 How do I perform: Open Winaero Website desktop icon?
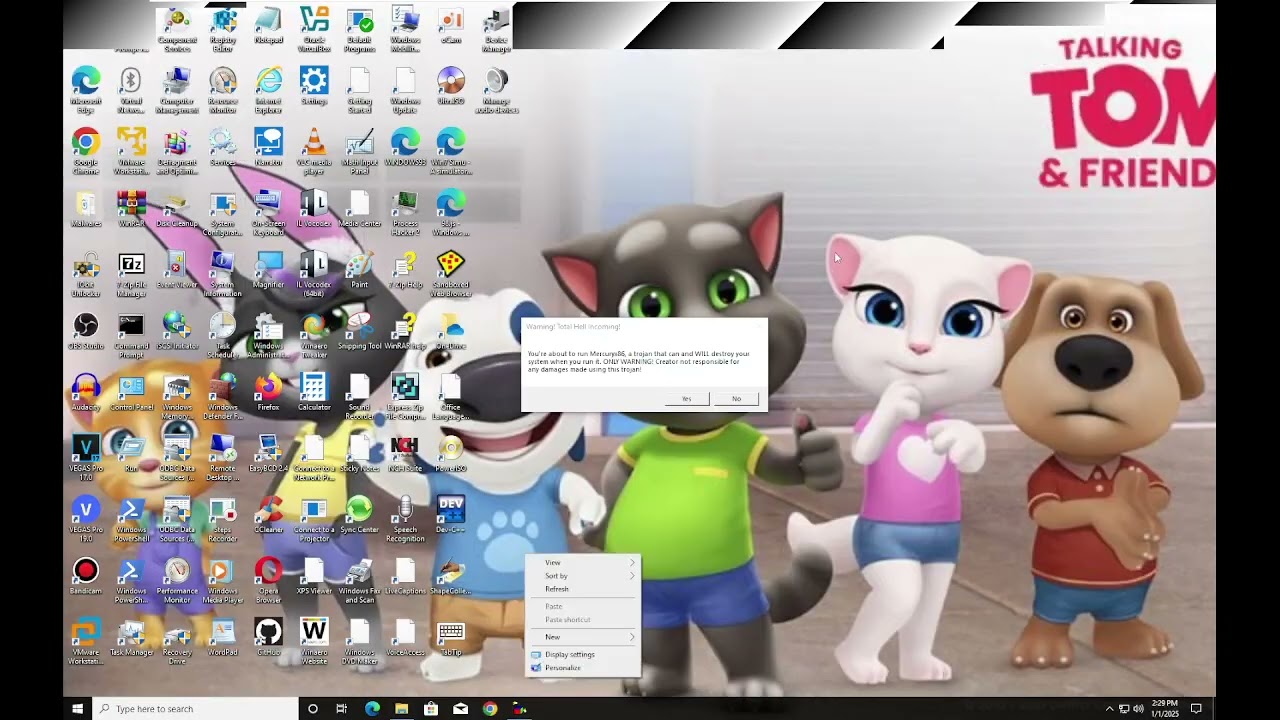[x=314, y=640]
